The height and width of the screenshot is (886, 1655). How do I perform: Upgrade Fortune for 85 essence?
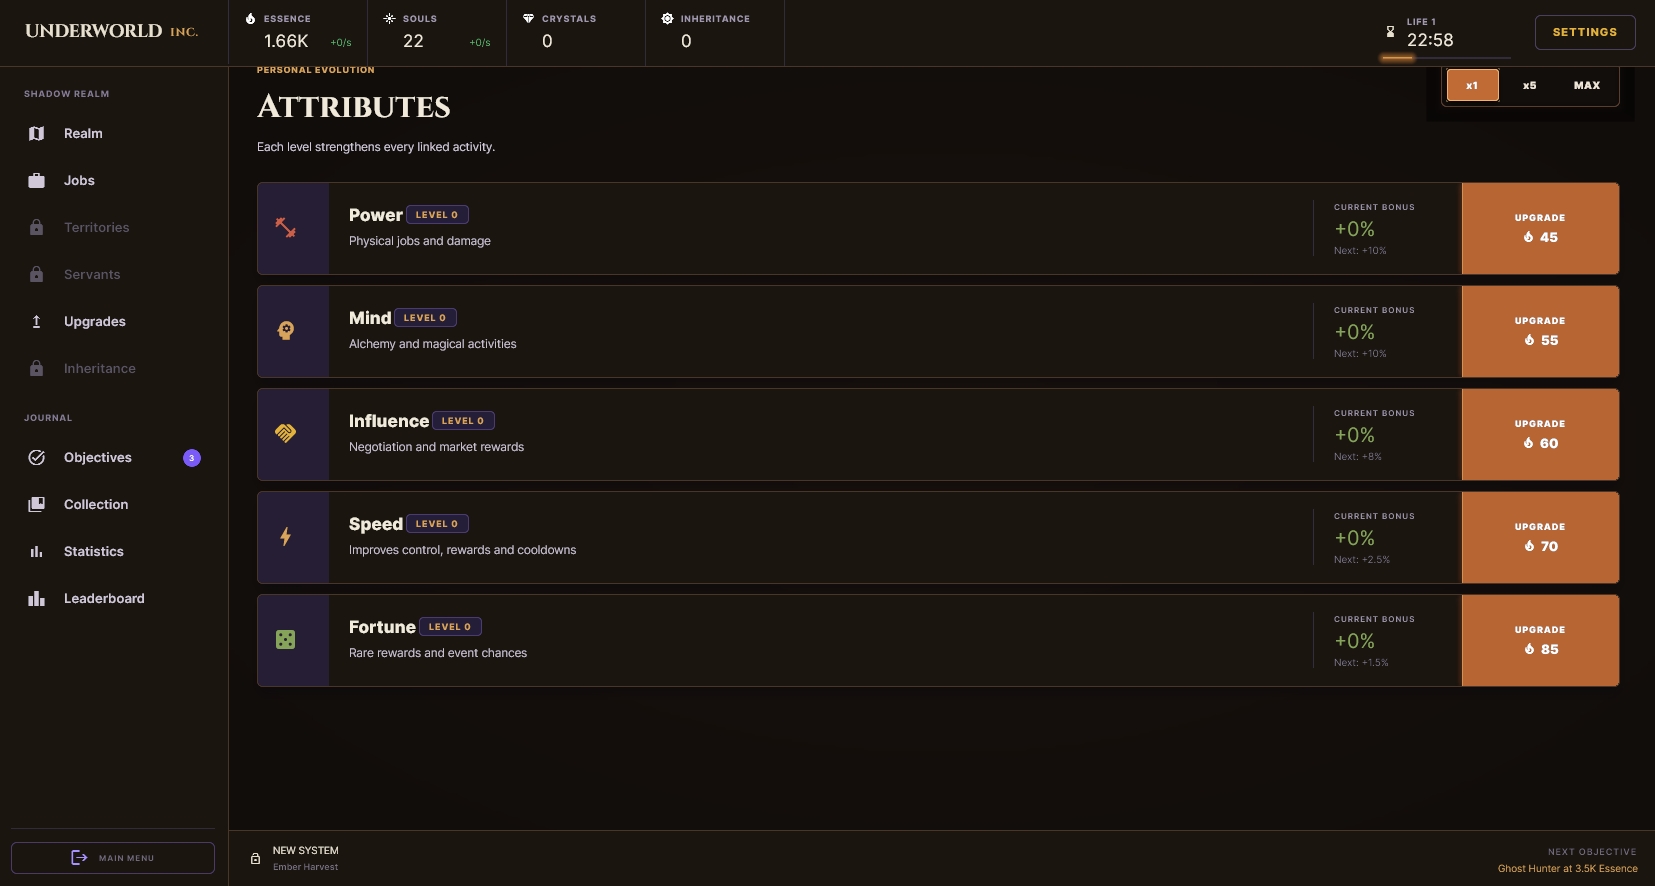click(1540, 640)
